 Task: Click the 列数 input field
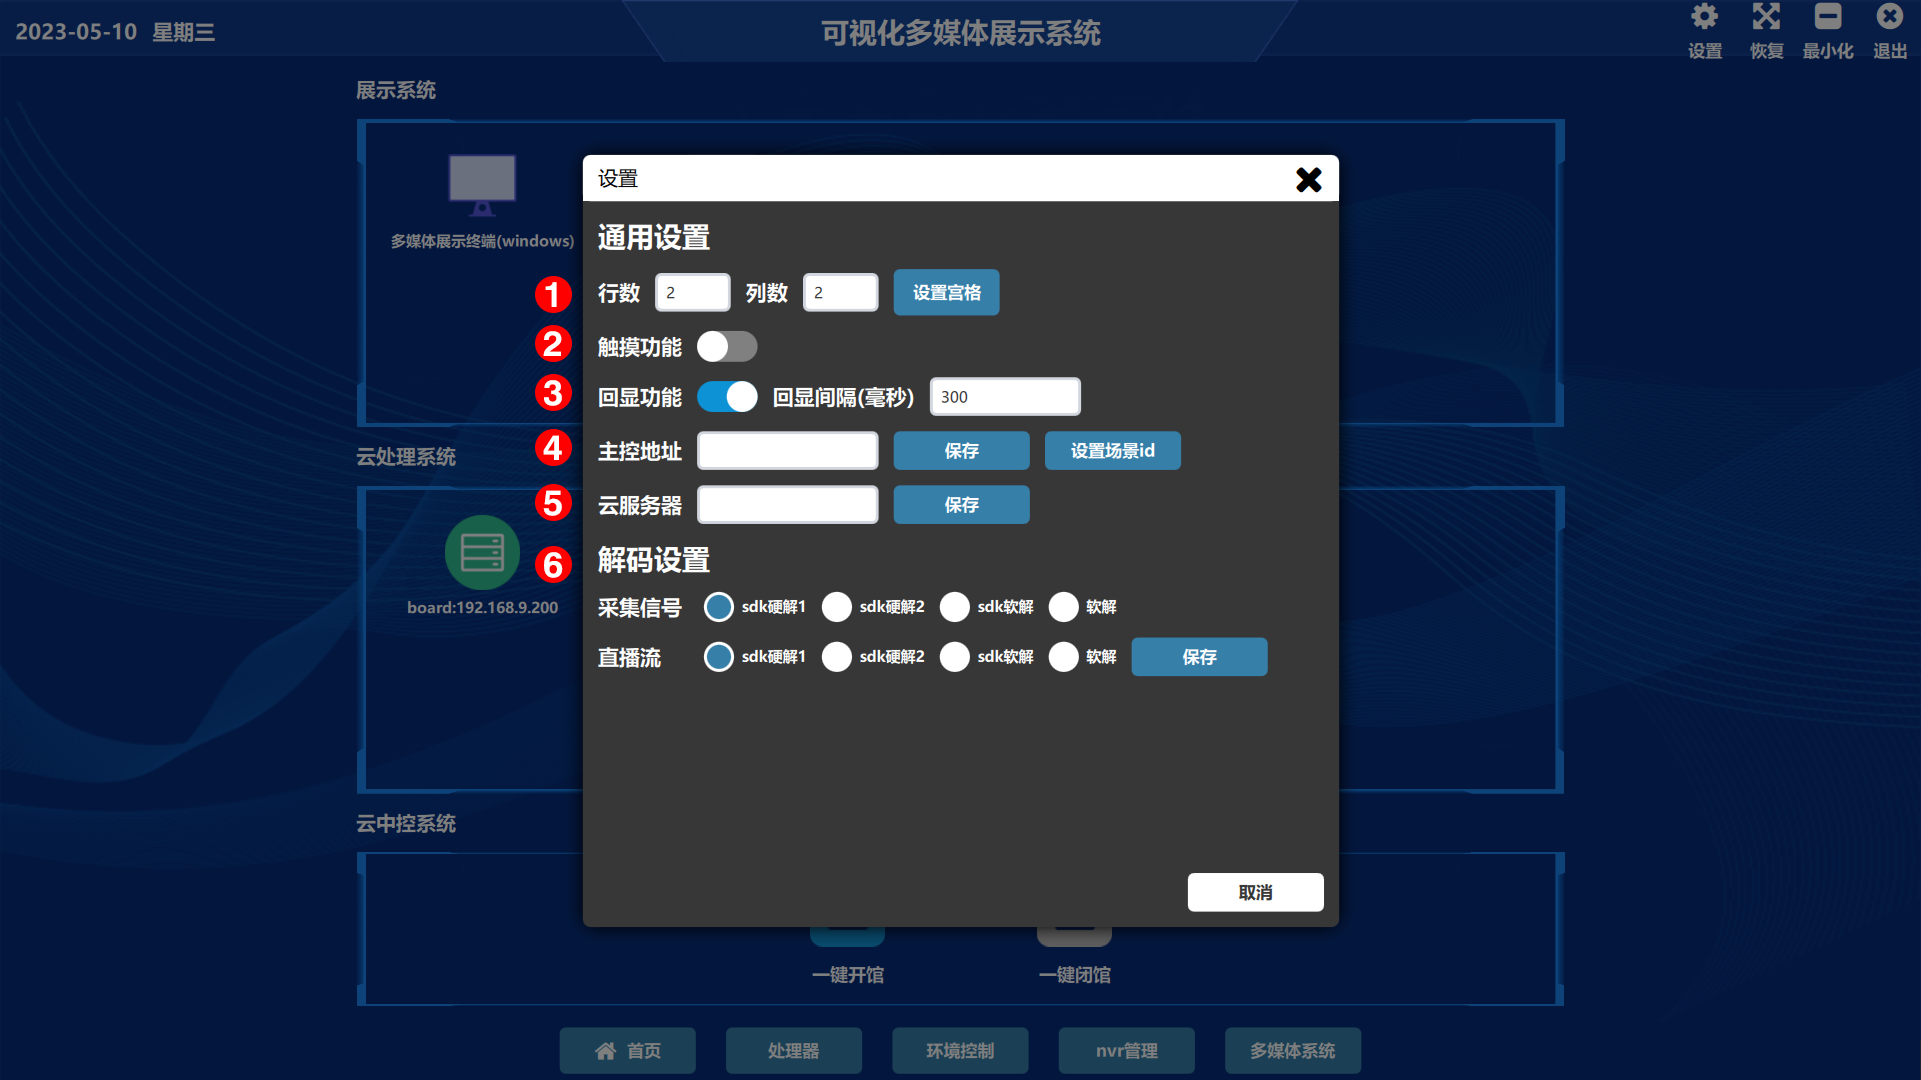click(x=840, y=293)
